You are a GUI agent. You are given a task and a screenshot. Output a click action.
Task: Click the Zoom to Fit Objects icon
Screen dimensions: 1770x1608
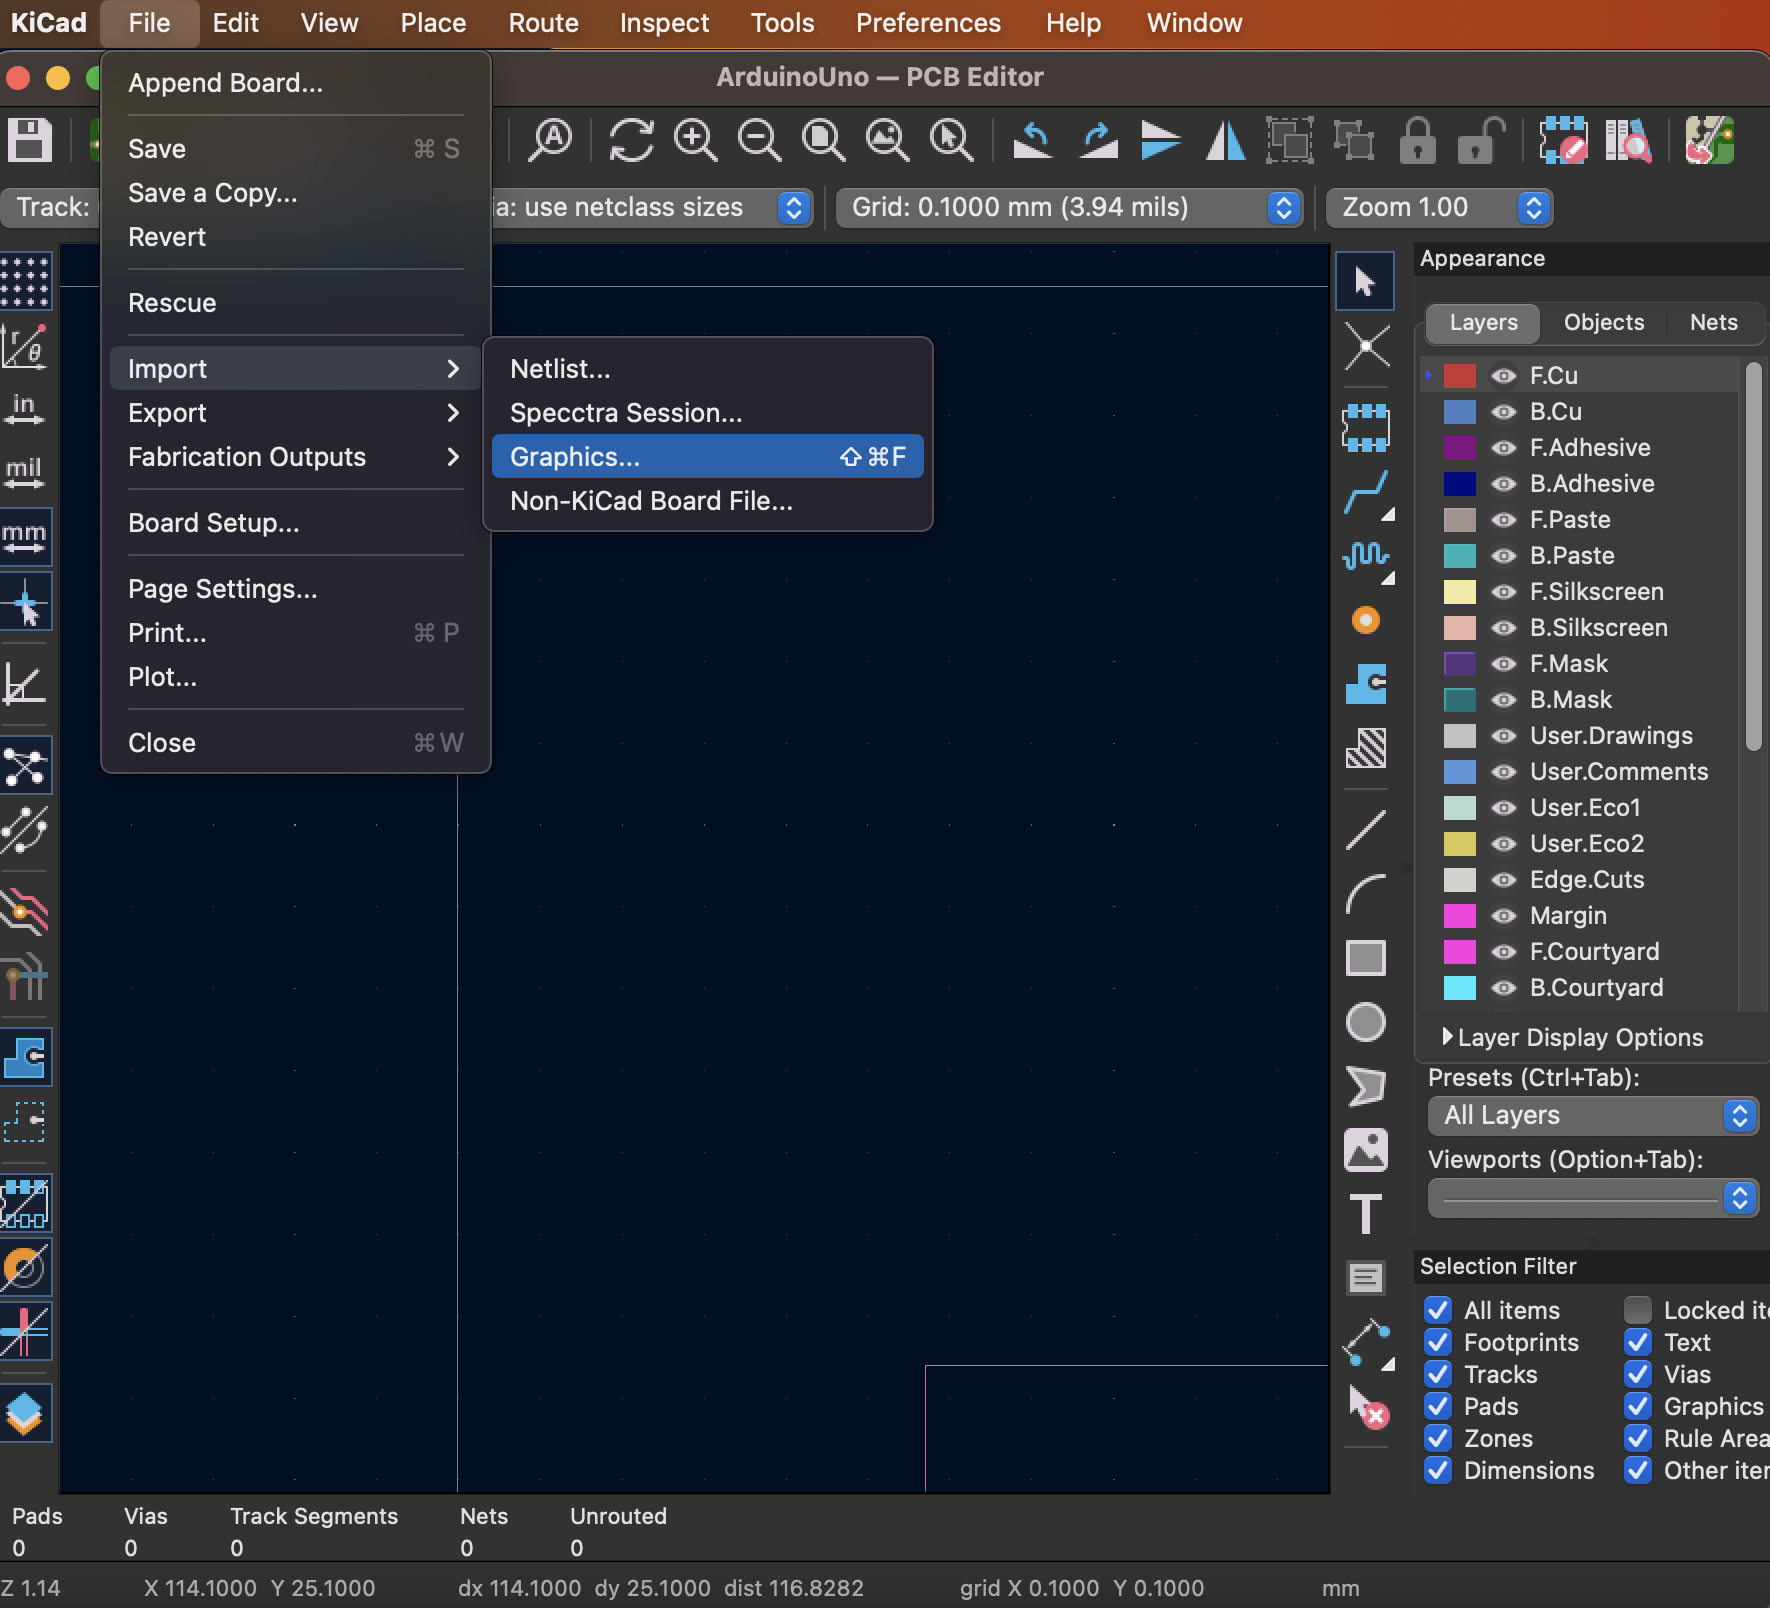(x=887, y=140)
